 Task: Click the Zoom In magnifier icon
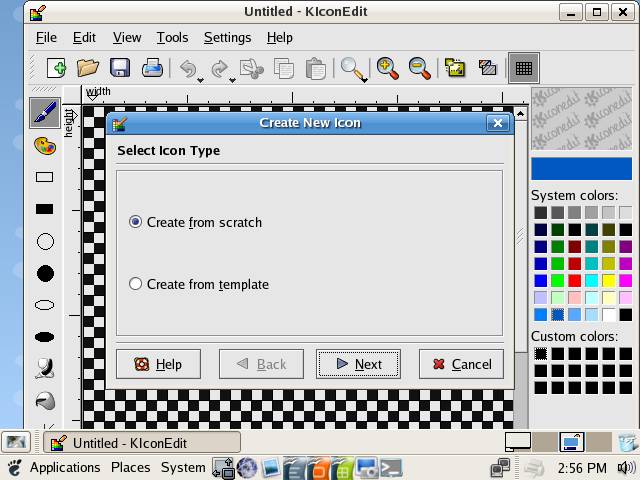(388, 68)
